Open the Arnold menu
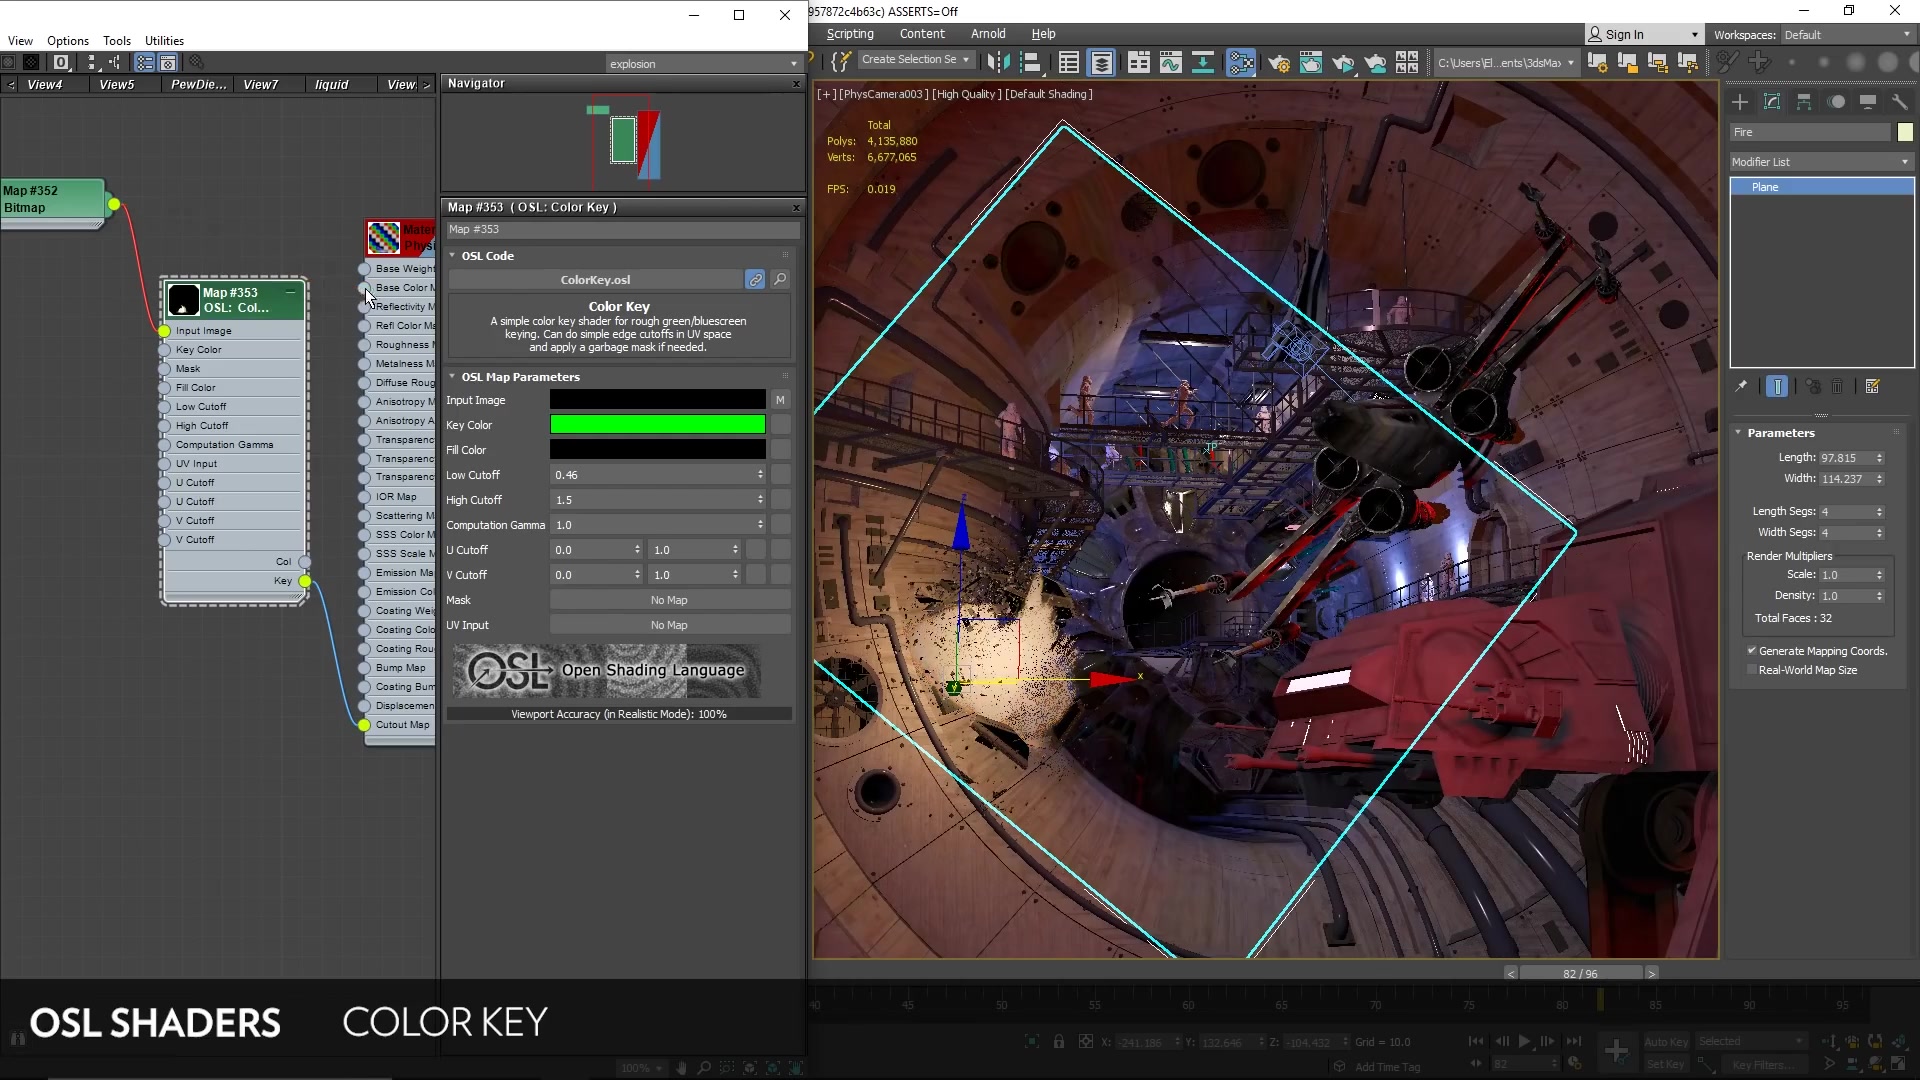Image resolution: width=1920 pixels, height=1080 pixels. click(987, 34)
